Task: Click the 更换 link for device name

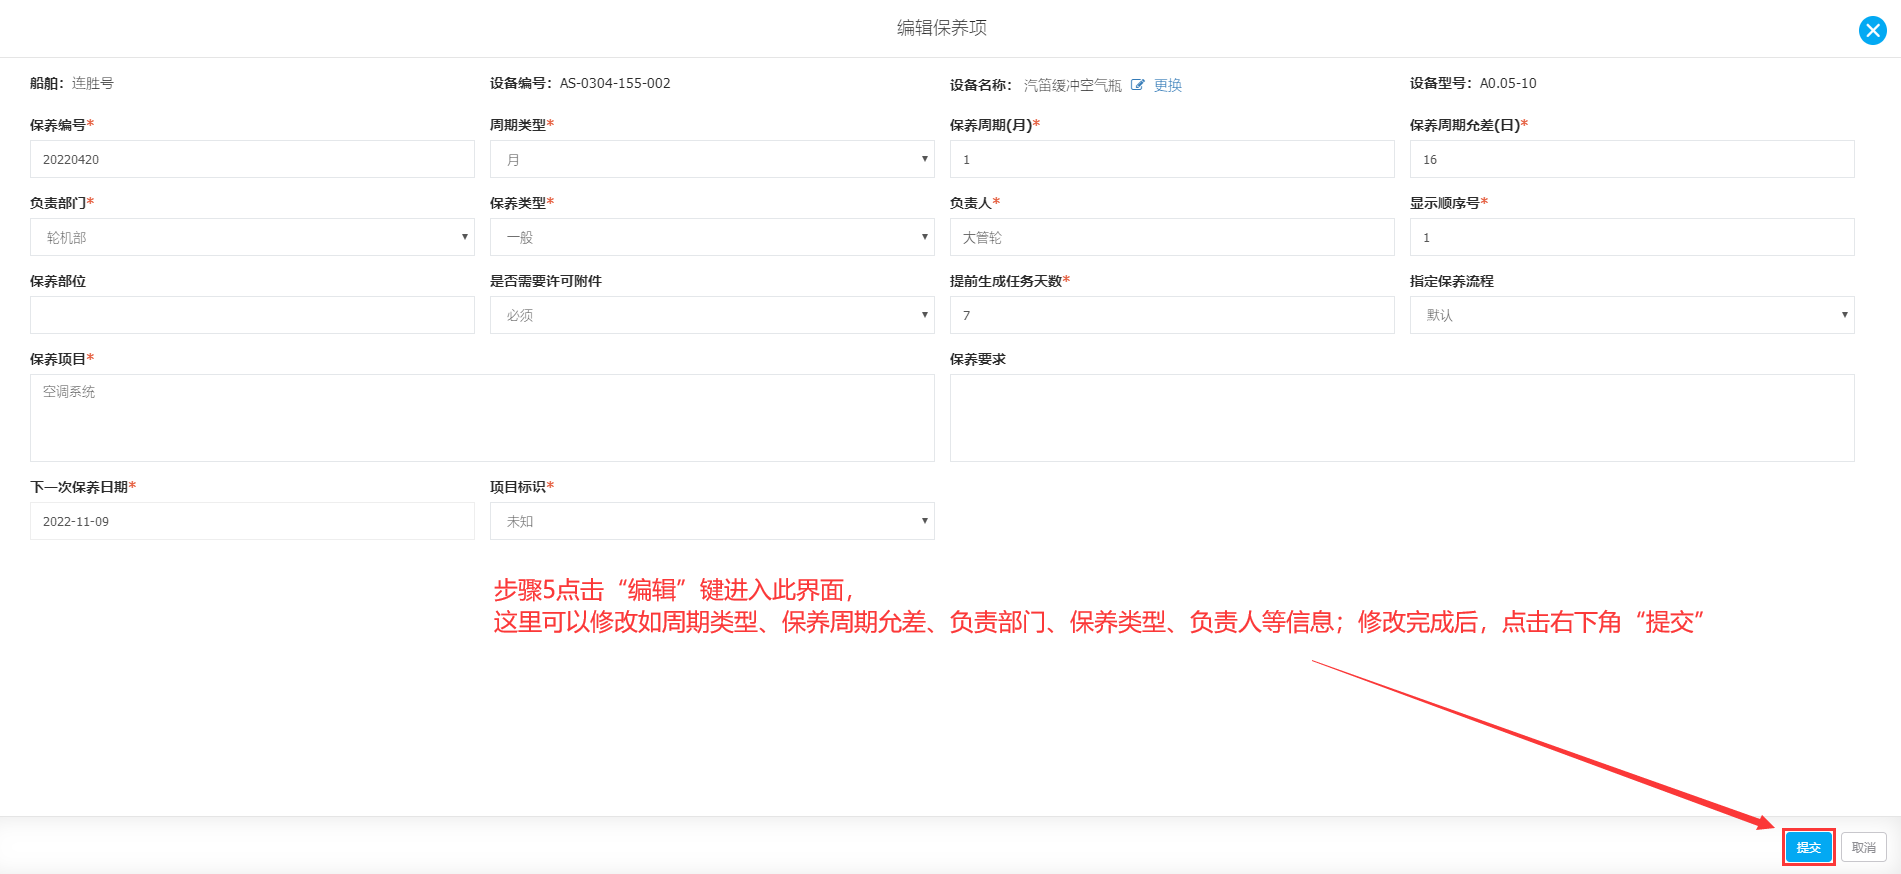Action: coord(1168,85)
